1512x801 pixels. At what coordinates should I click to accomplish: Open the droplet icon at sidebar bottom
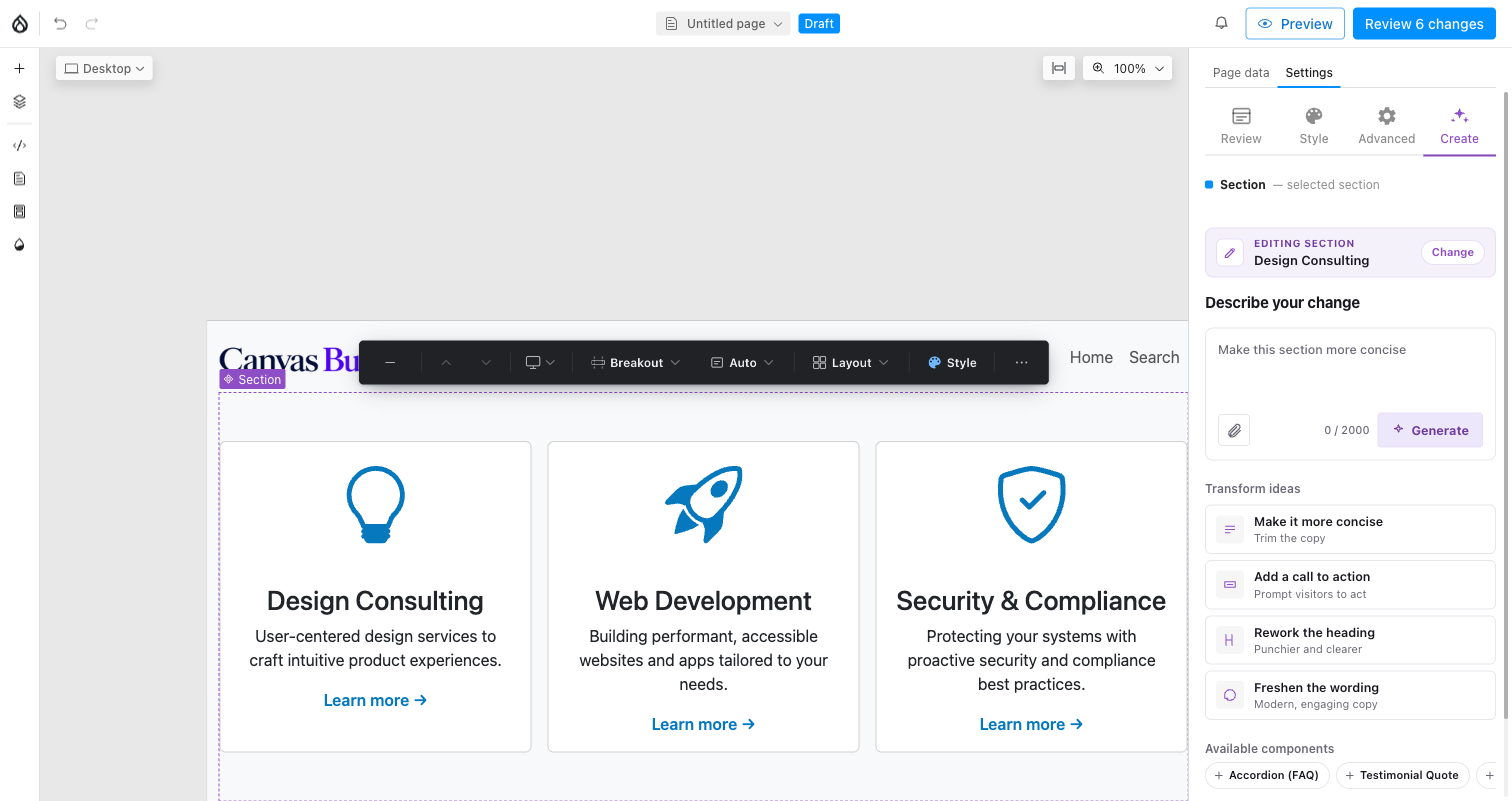(x=19, y=244)
